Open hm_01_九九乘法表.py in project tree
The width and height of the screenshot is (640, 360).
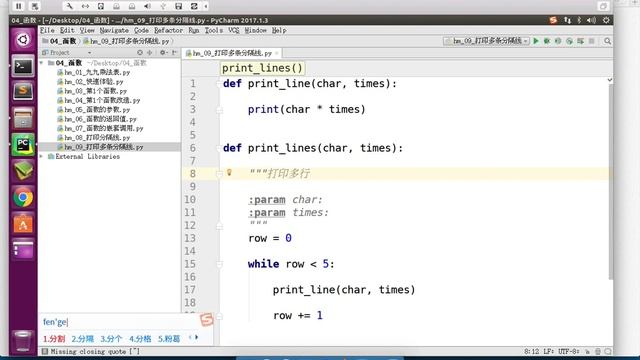93,72
